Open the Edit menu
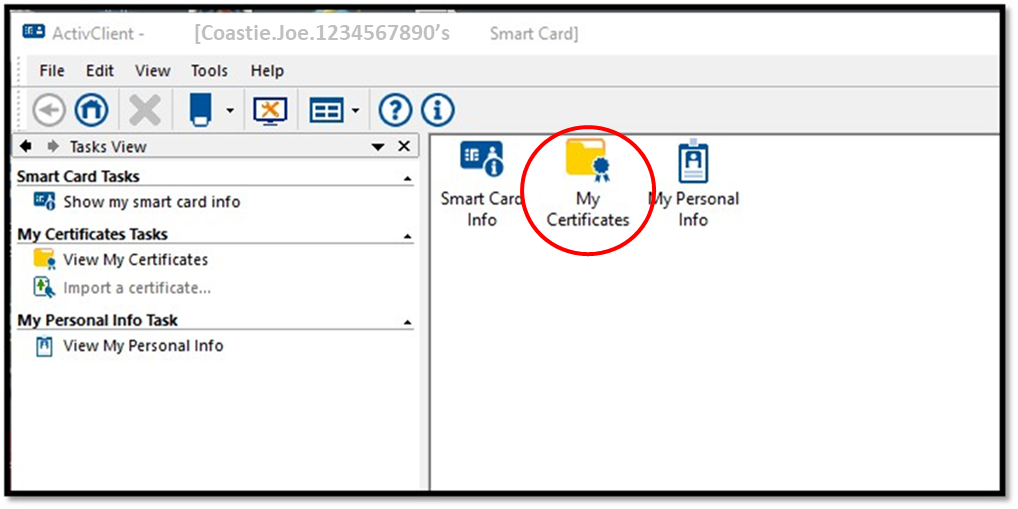Screen dimensions: 1018x509 point(100,71)
